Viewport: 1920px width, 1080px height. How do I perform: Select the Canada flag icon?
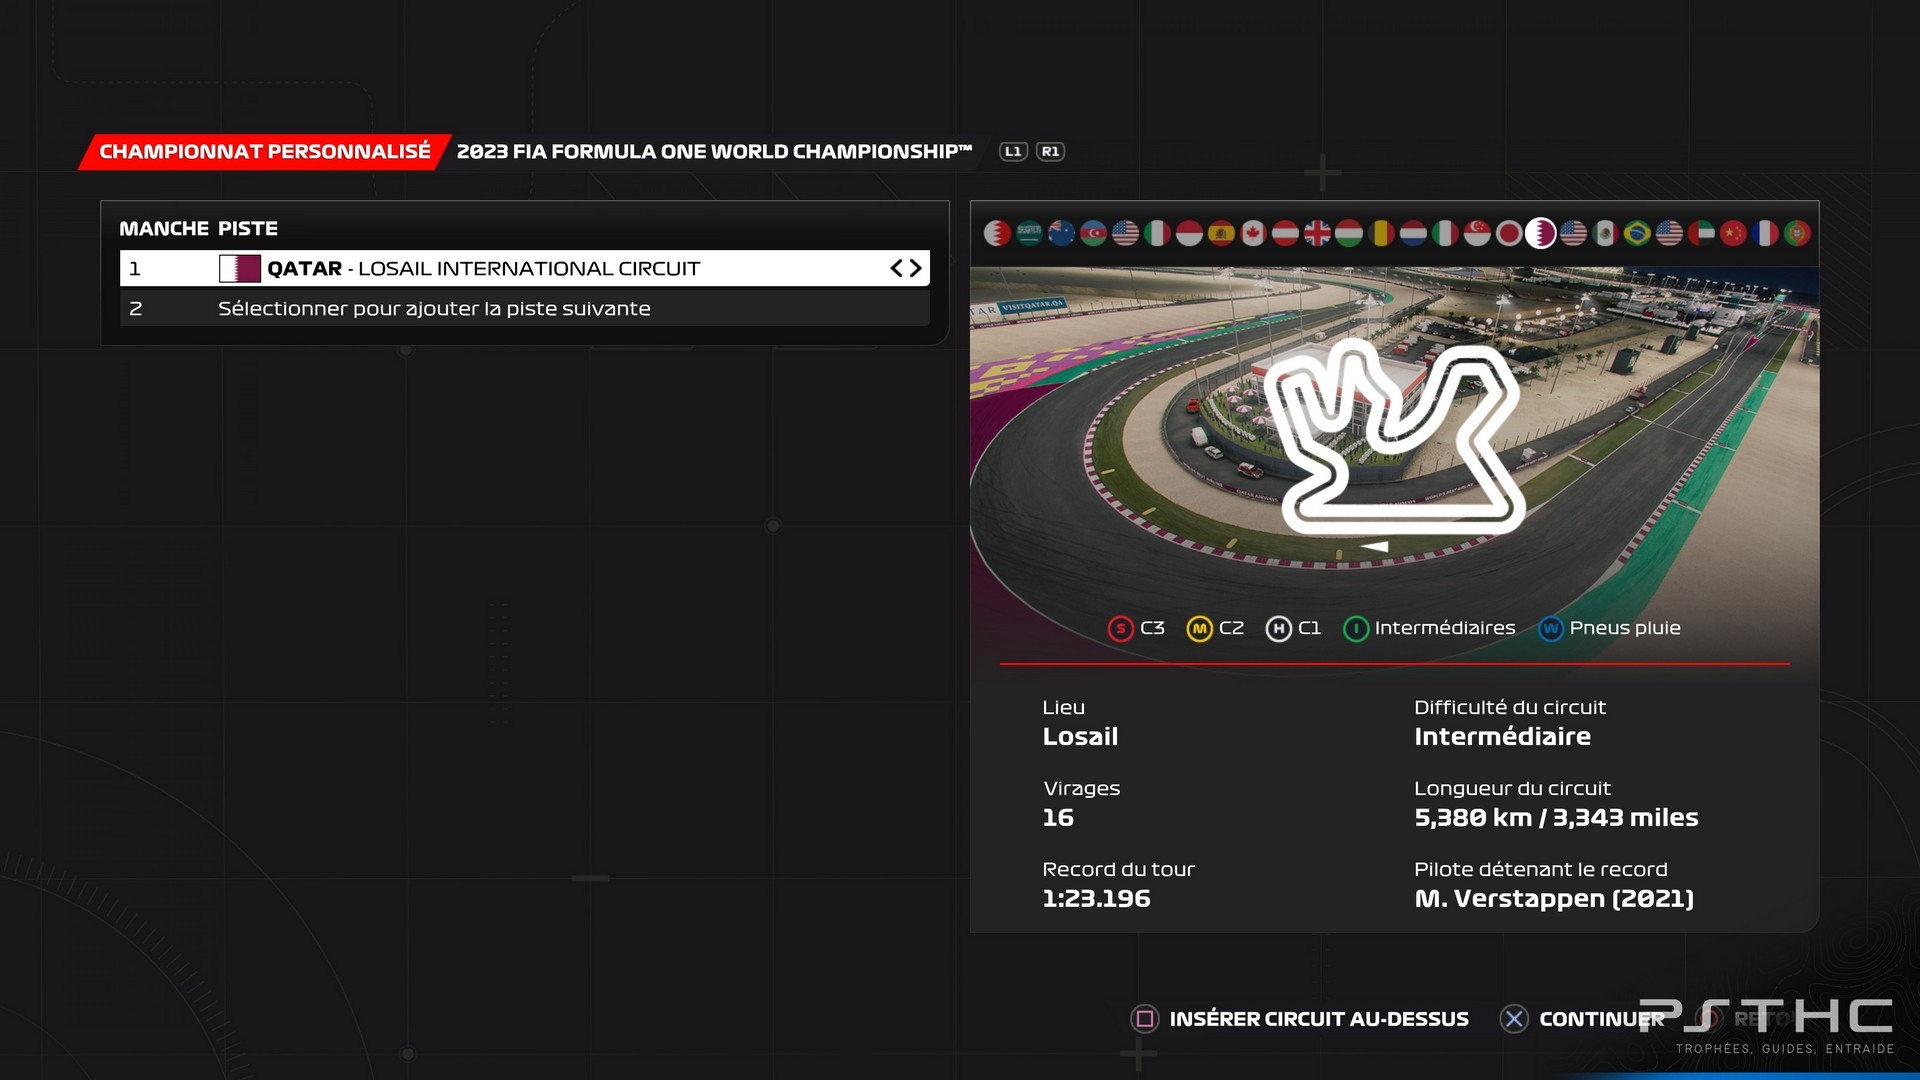point(1253,233)
